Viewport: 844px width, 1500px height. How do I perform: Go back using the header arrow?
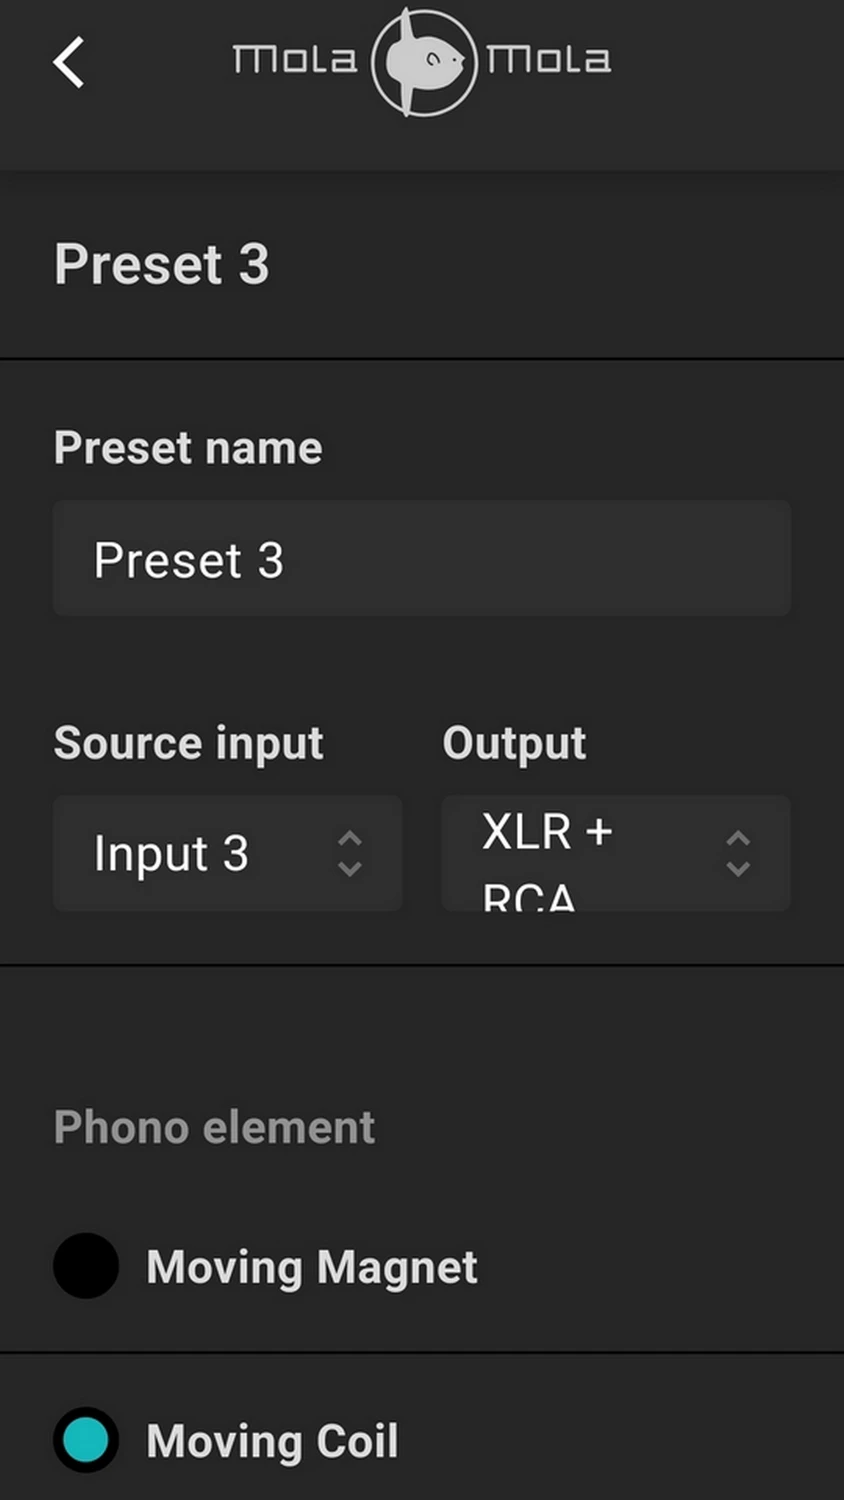click(x=69, y=63)
